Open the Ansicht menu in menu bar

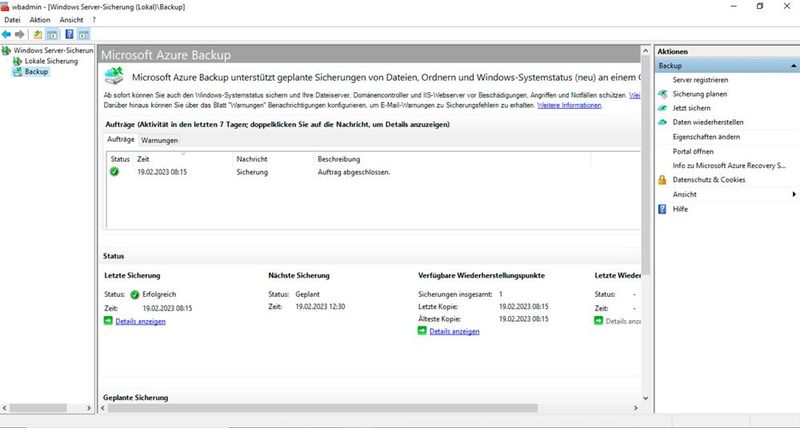tap(71, 20)
